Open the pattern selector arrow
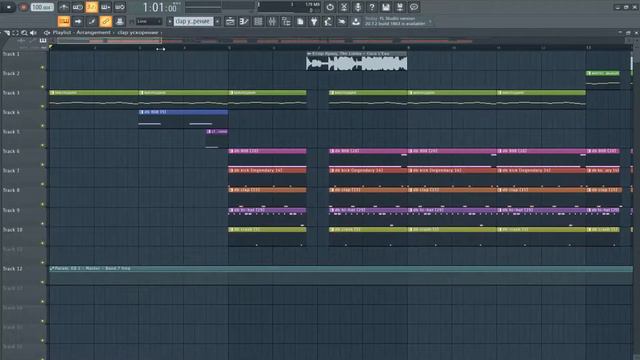 [x=170, y=21]
